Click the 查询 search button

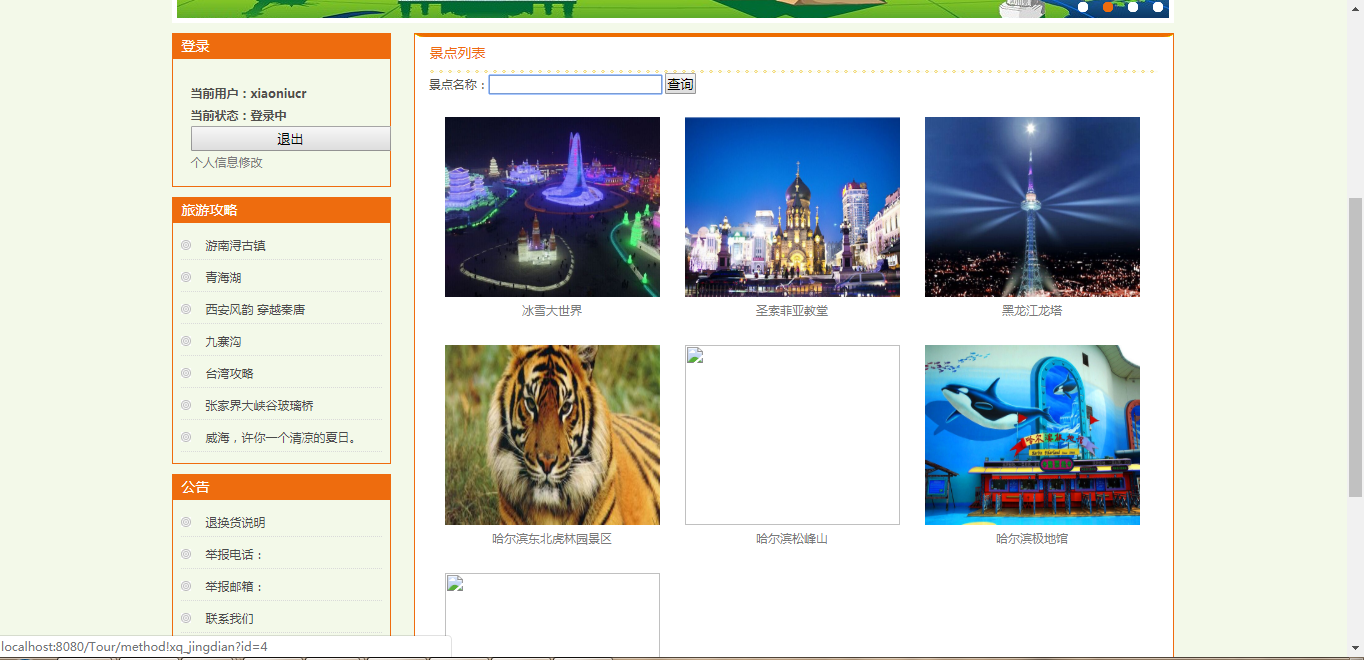click(x=680, y=85)
